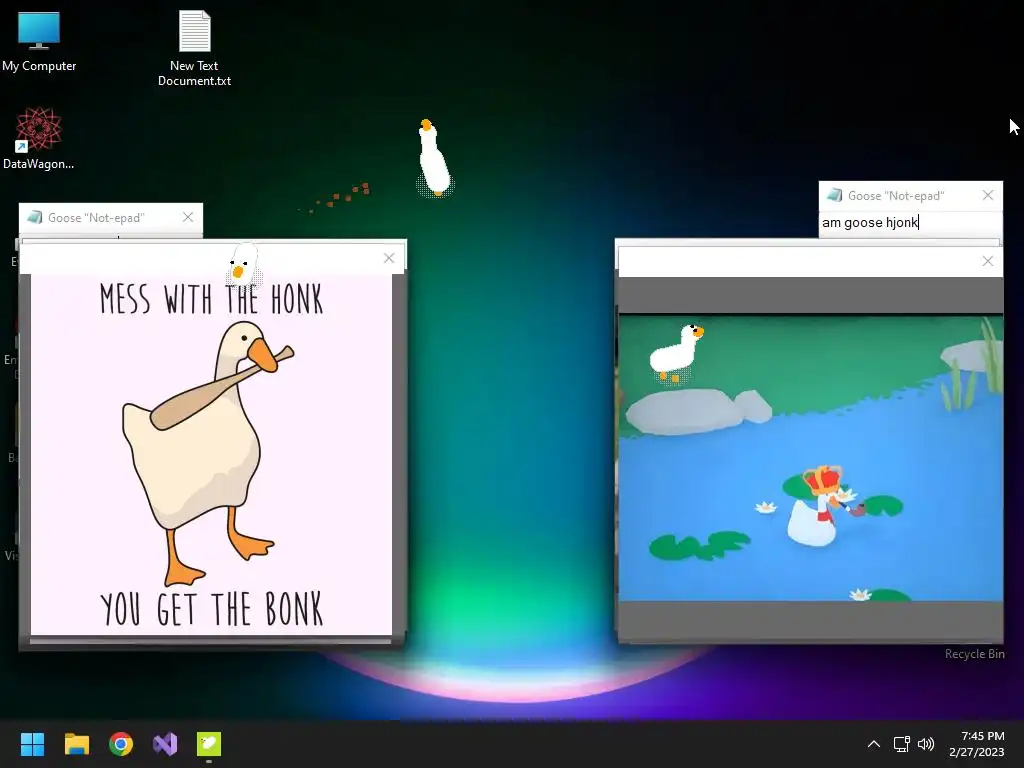Click the small goose on the pond image rock

coord(676,353)
